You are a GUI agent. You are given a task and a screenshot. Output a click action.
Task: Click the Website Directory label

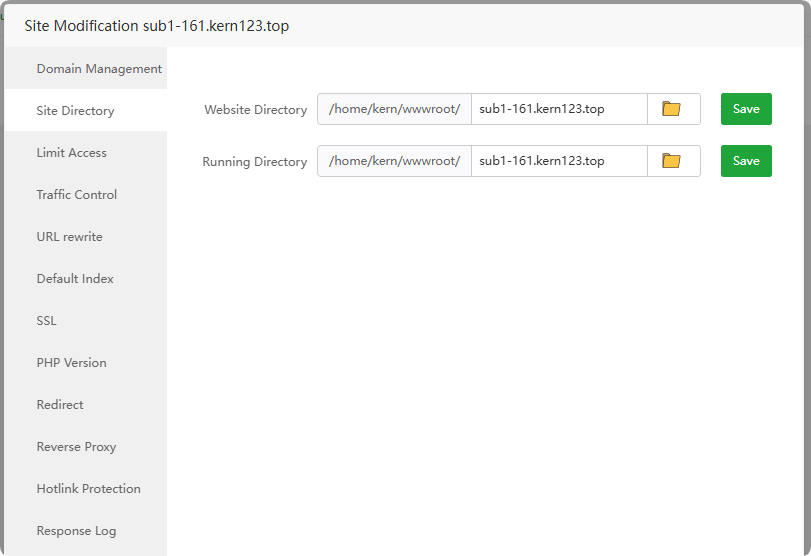pos(256,110)
